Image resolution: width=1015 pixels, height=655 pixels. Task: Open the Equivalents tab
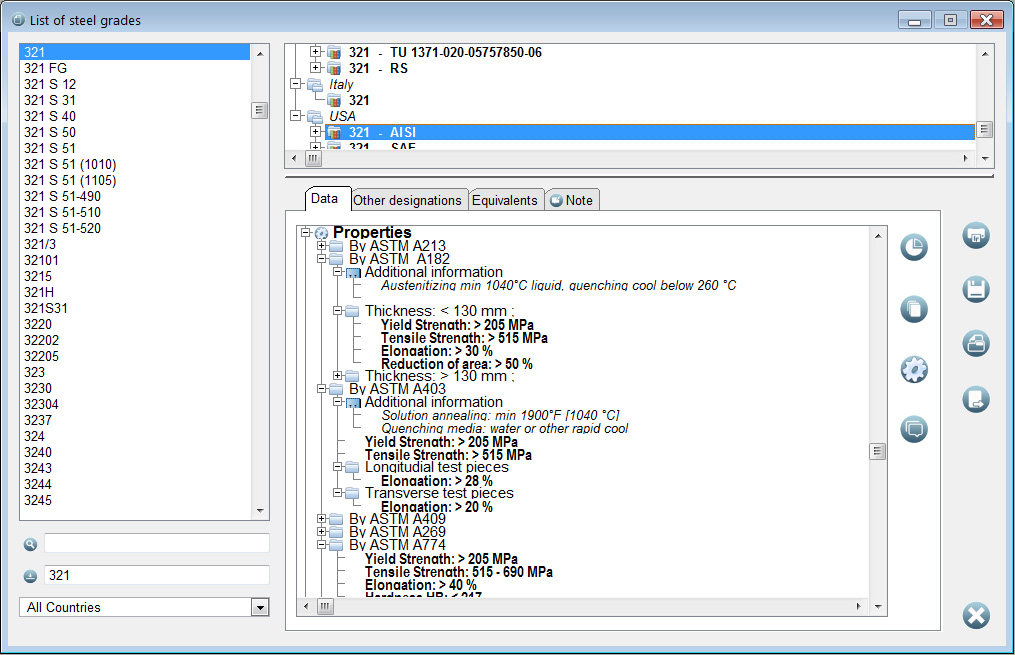coord(505,200)
